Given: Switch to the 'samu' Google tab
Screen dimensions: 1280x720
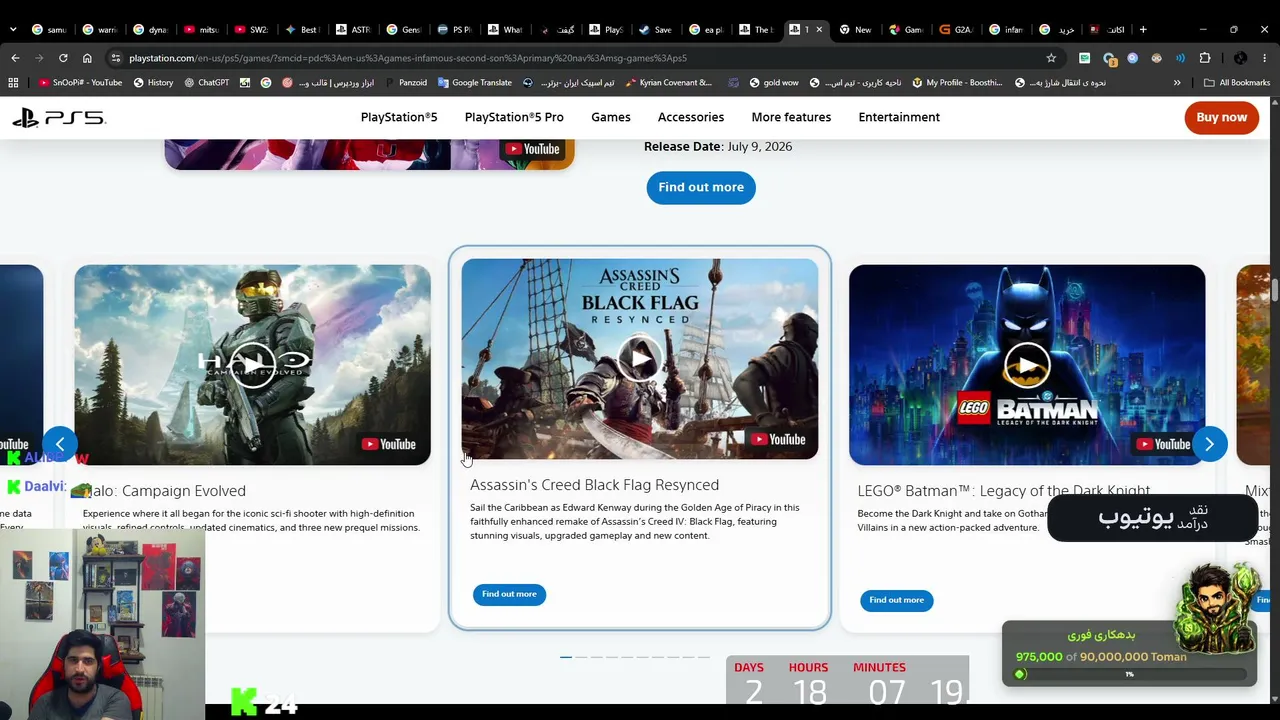Looking at the screenshot, I should (49, 29).
